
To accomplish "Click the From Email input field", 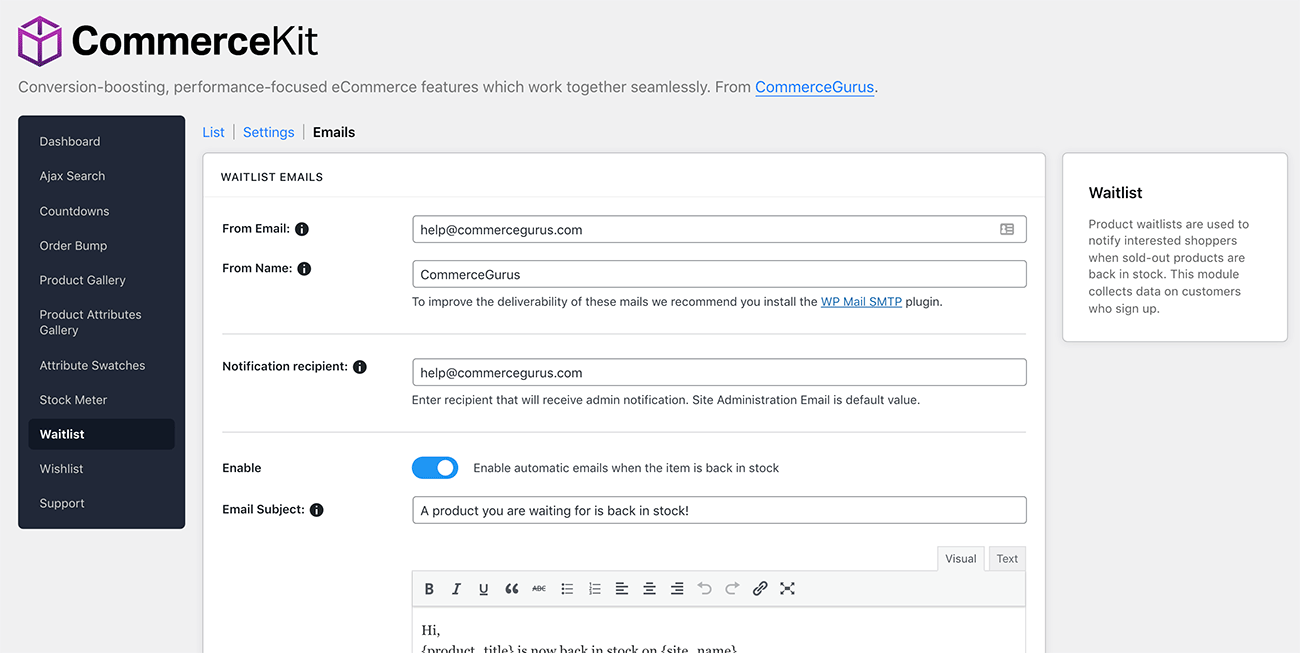I will click(719, 229).
